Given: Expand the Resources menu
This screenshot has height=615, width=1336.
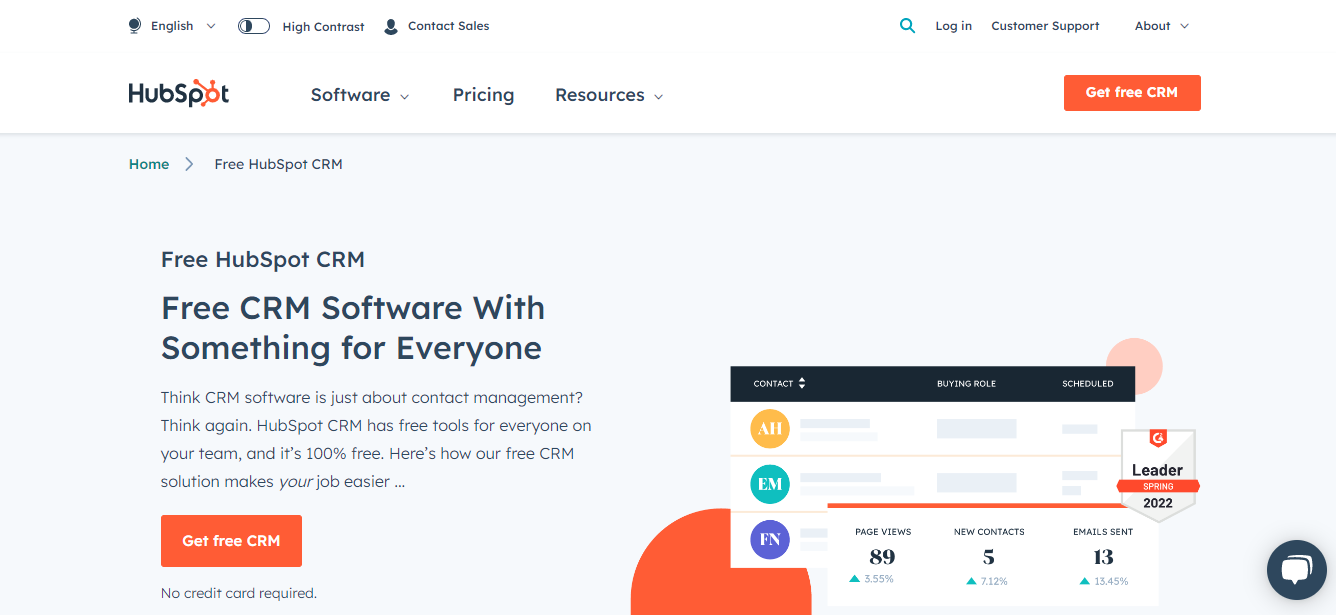Looking at the screenshot, I should pos(609,95).
